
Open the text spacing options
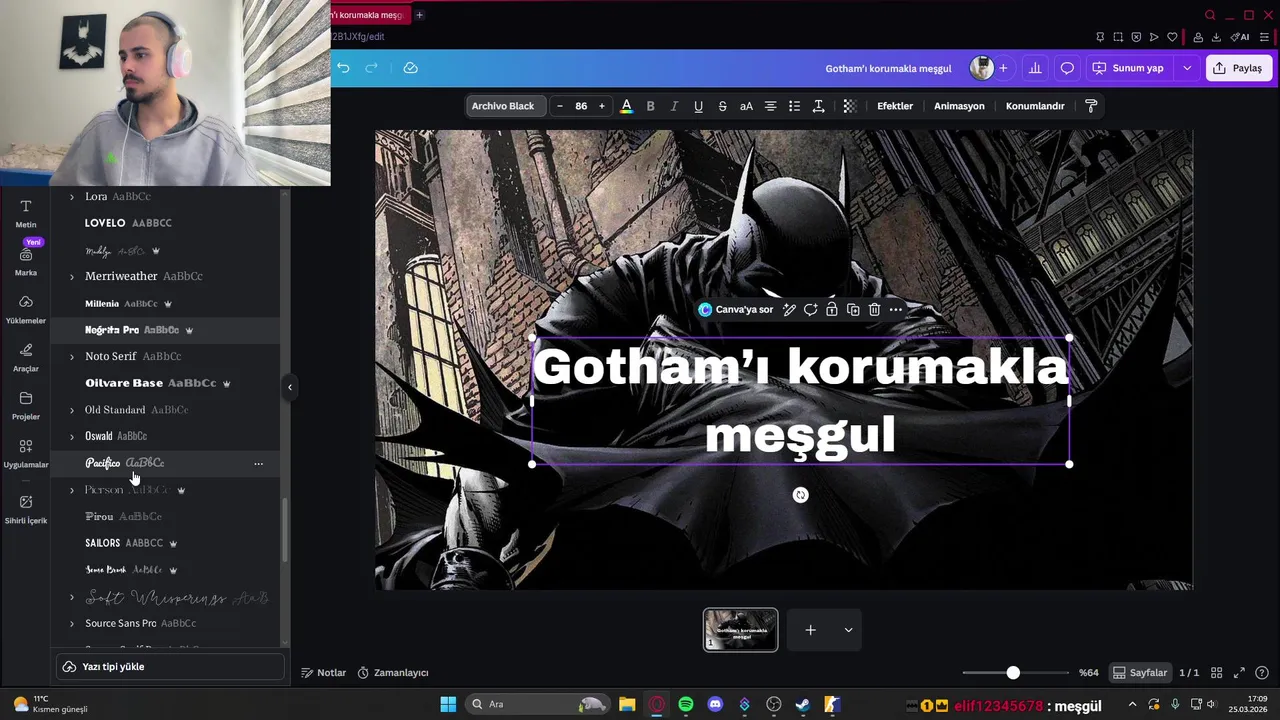click(x=818, y=106)
